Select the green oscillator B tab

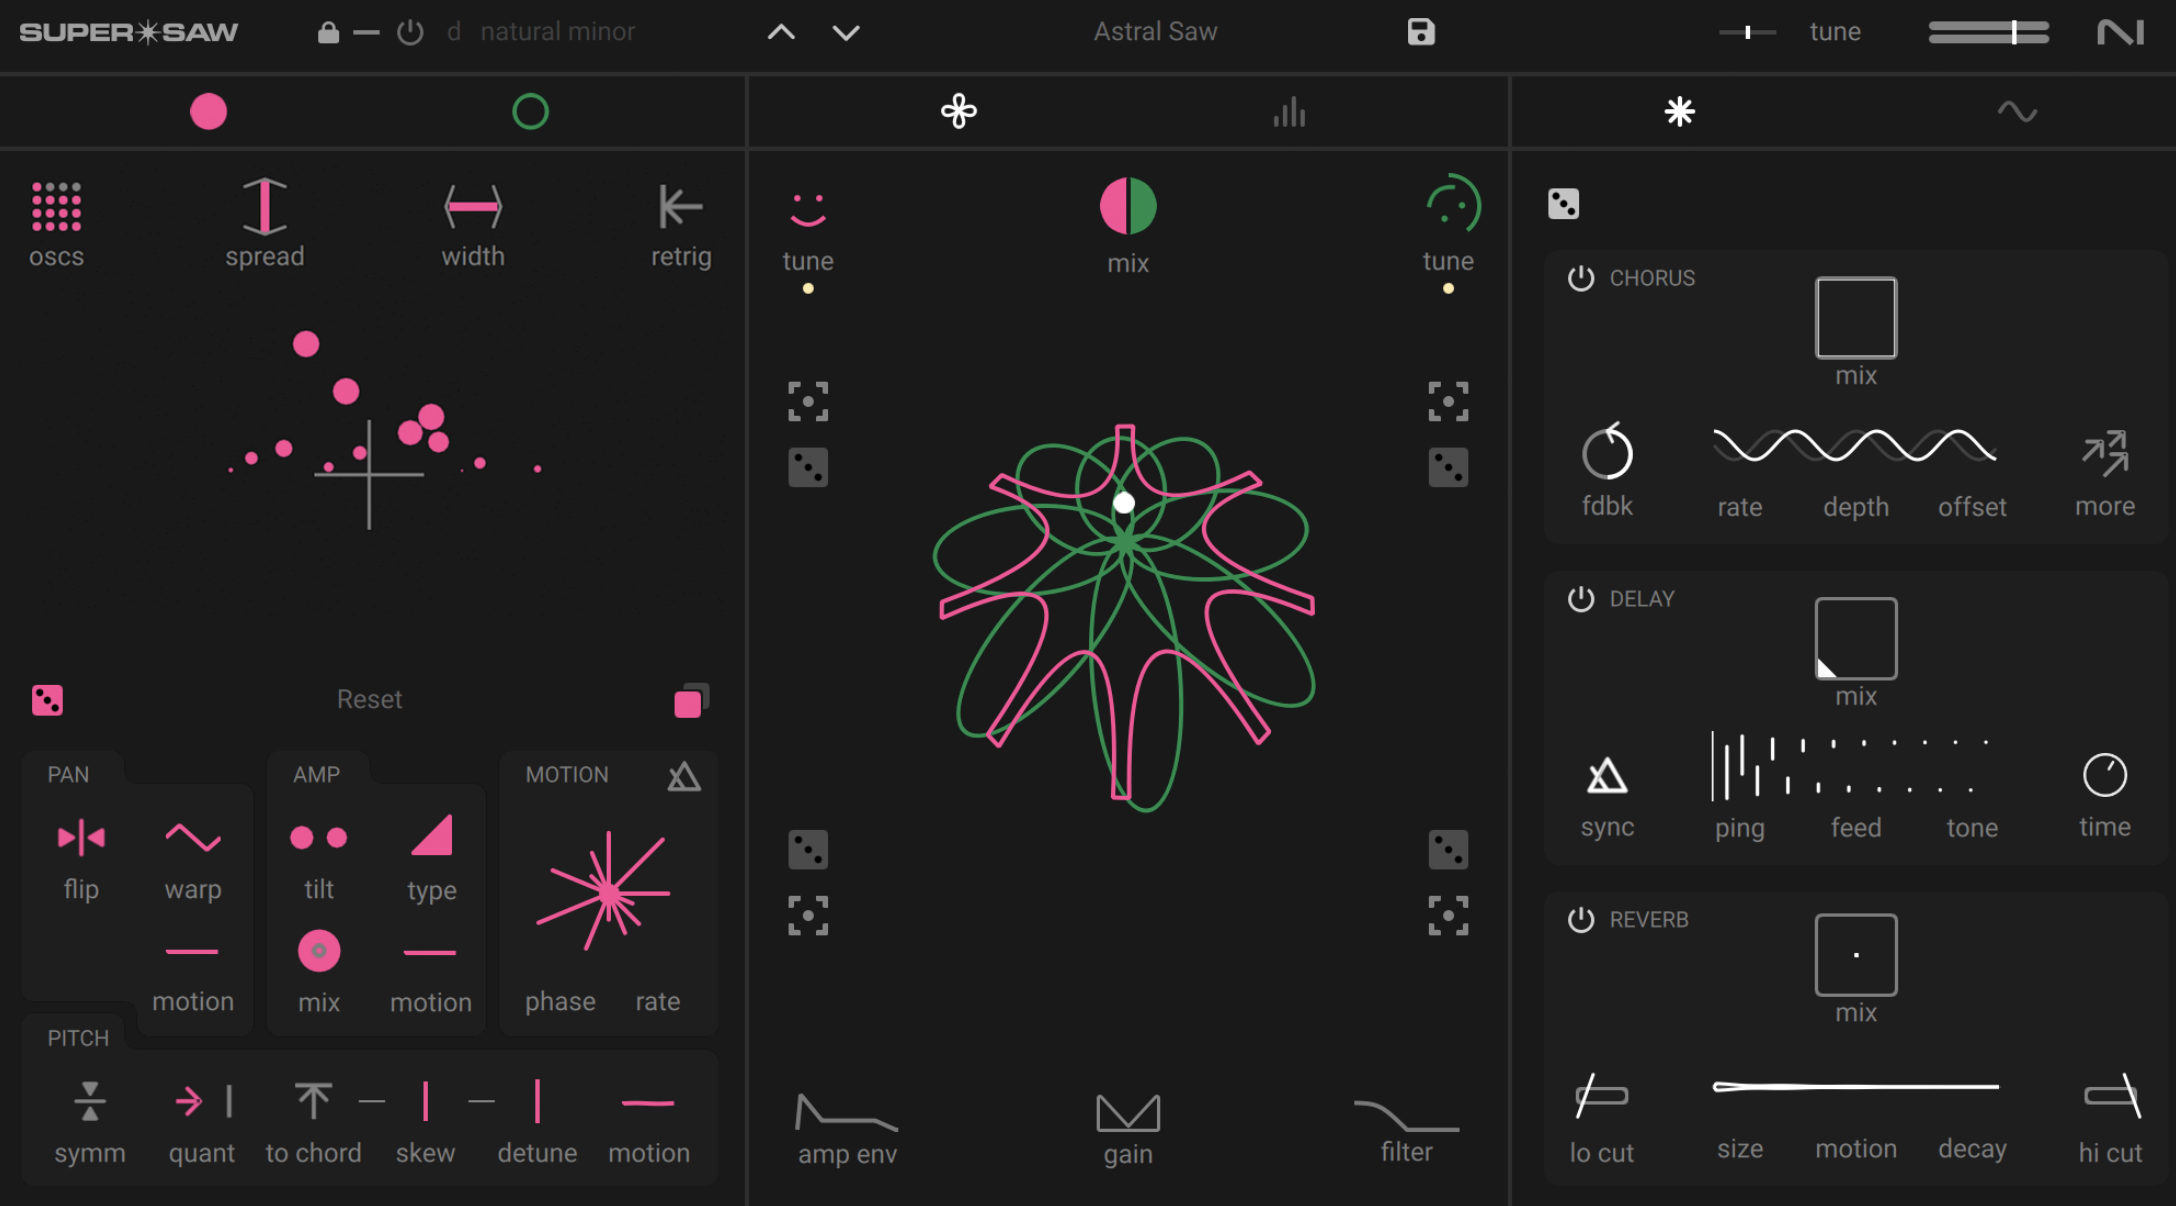coord(530,111)
